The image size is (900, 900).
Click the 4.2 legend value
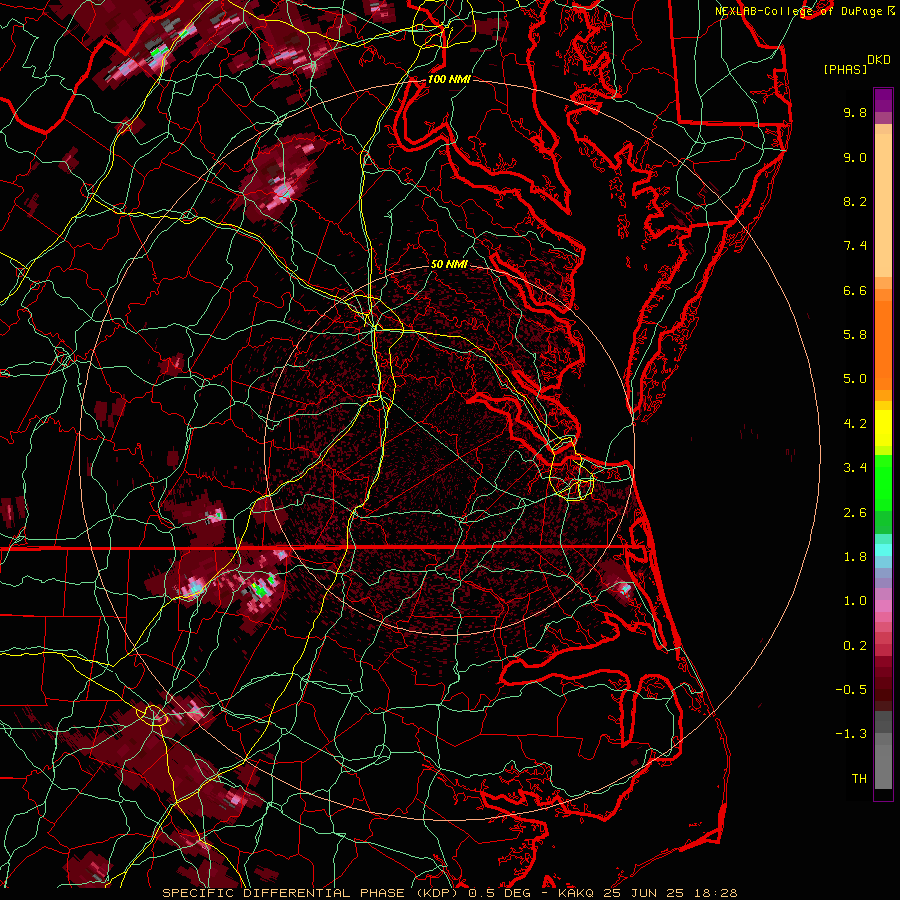(x=855, y=424)
